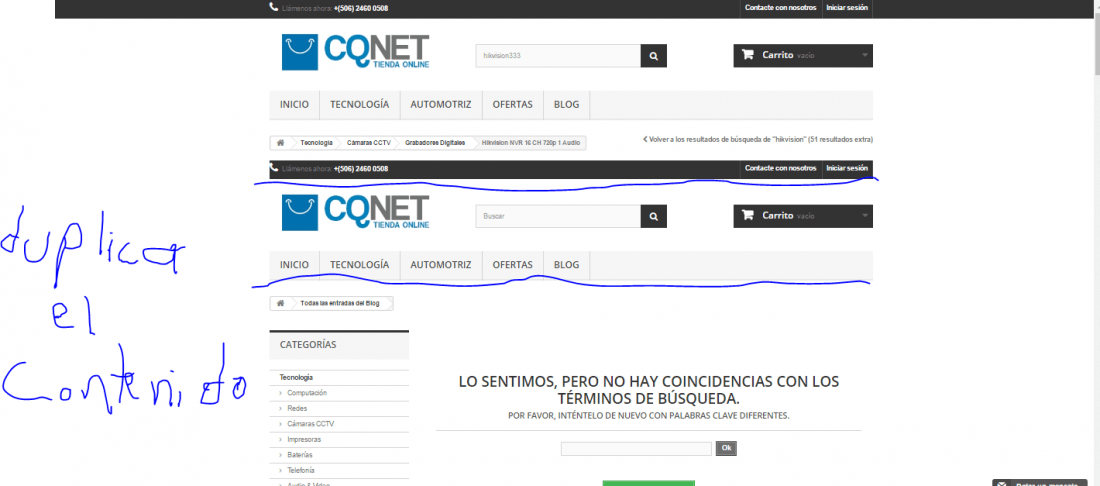Screen dimensions: 1100x486
Task: Click the green button below the retry field
Action: click(648, 483)
